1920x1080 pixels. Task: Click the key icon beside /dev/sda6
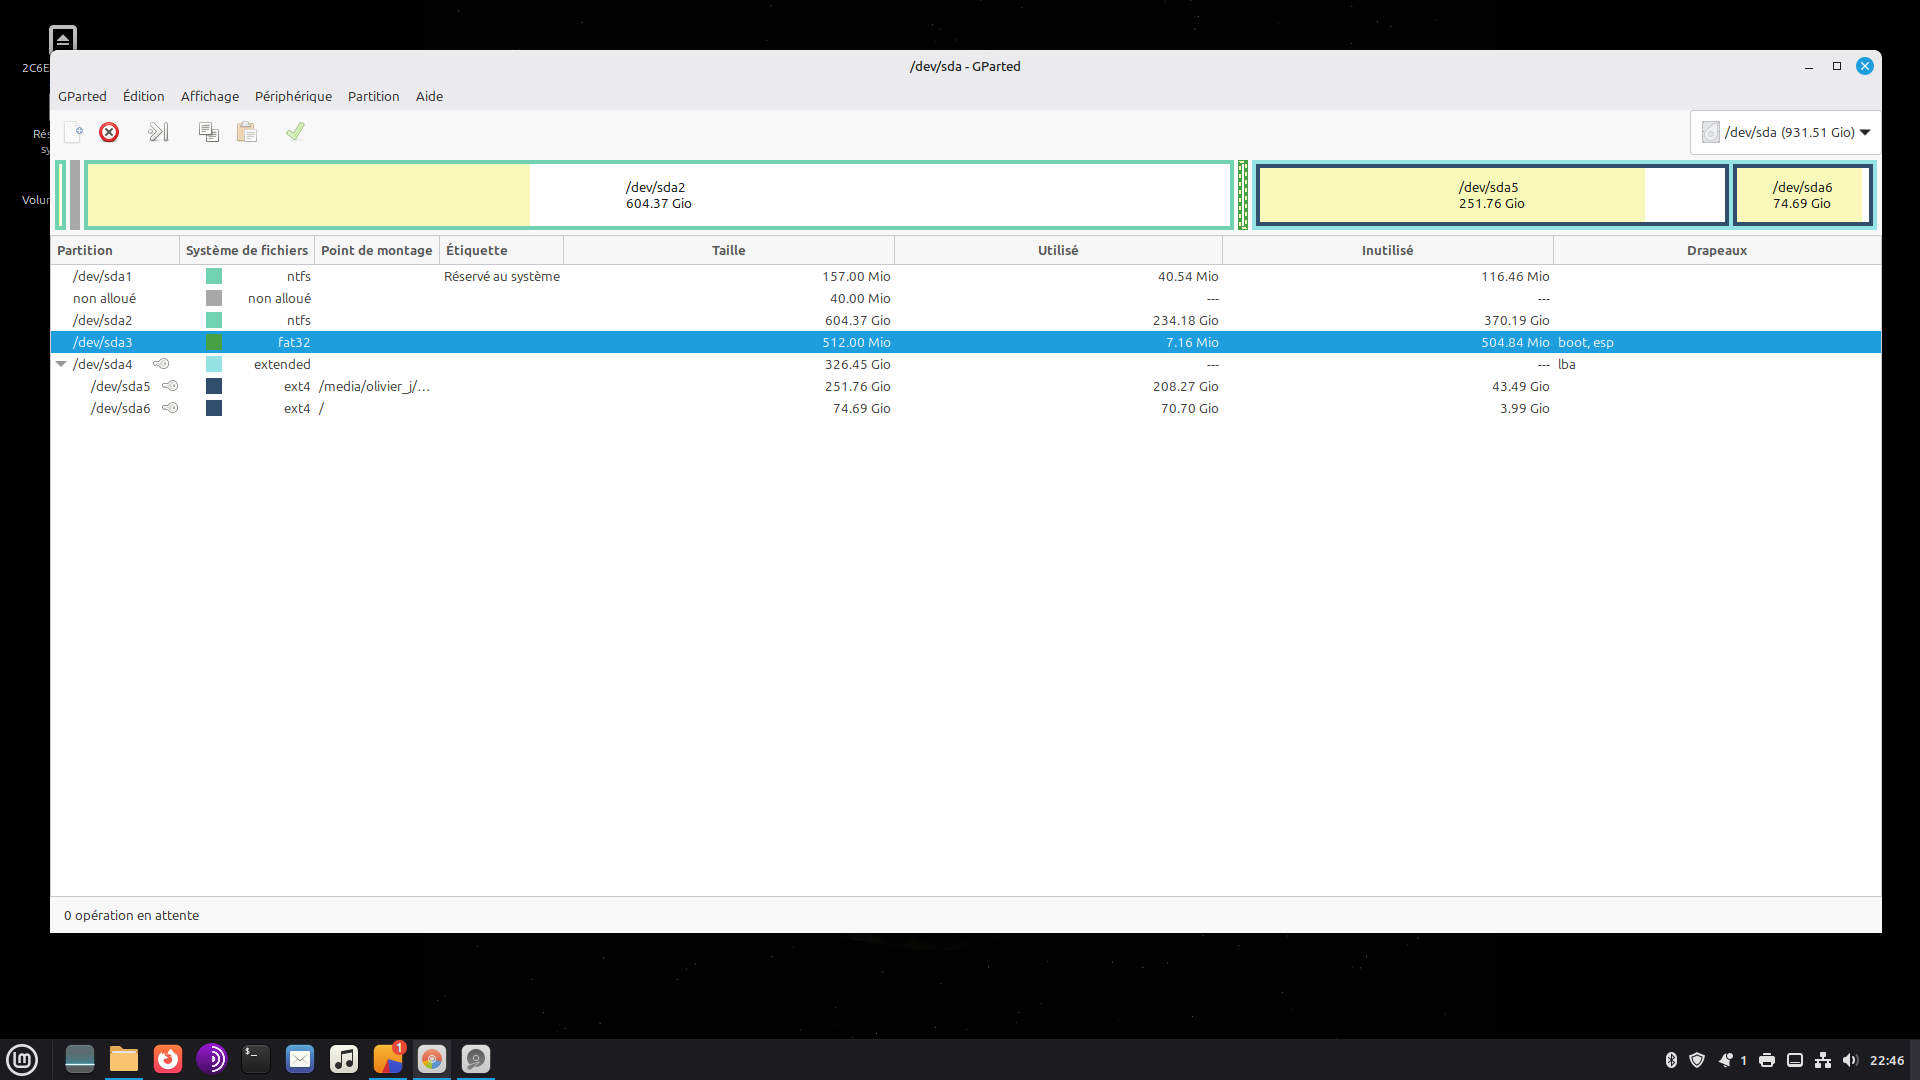click(170, 408)
